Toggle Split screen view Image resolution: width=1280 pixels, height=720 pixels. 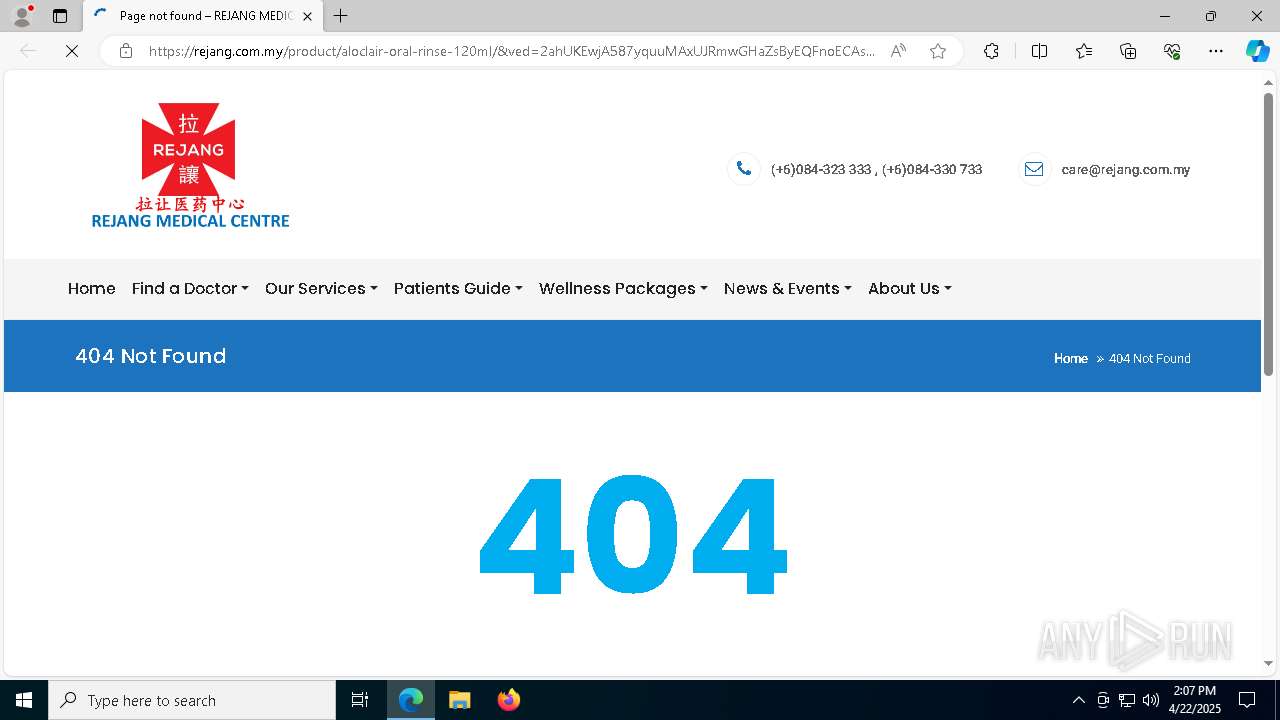pyautogui.click(x=1039, y=51)
